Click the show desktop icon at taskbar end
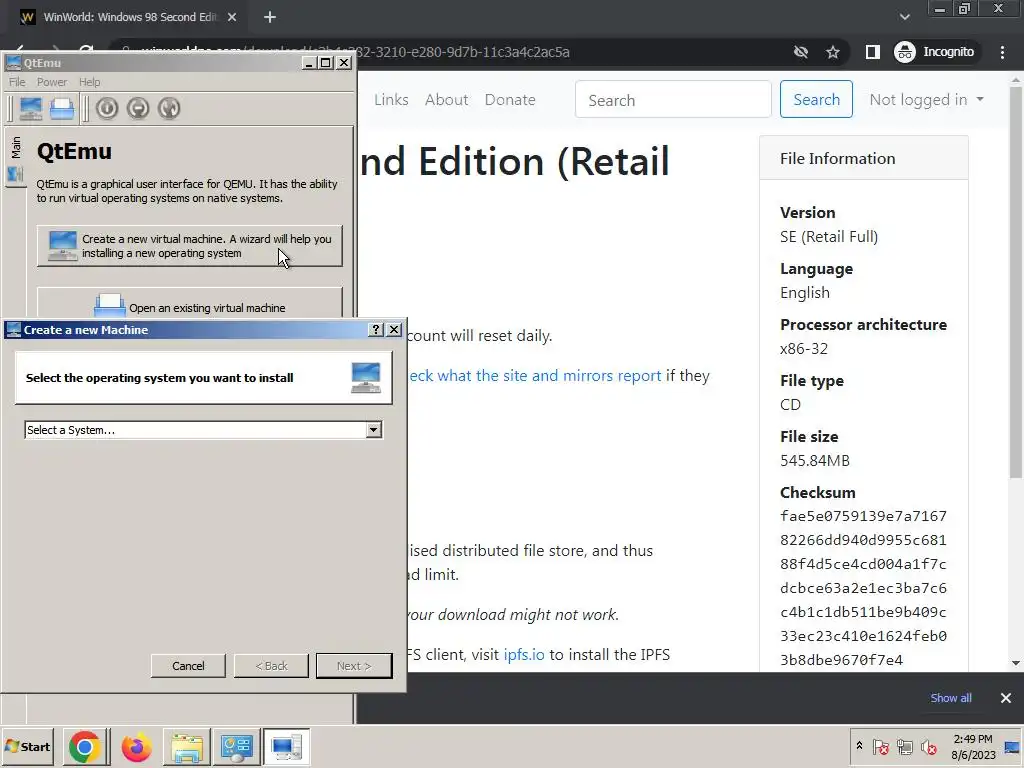 click(1012, 747)
